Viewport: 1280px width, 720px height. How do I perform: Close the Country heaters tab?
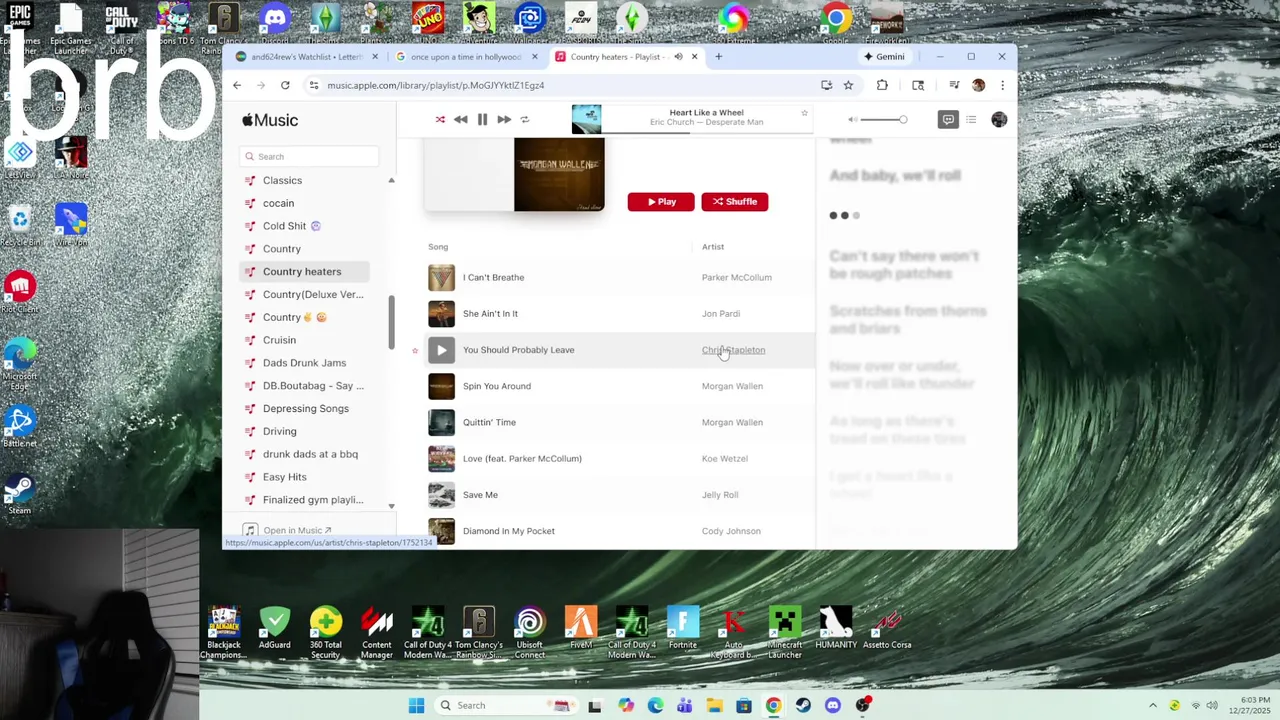[694, 57]
